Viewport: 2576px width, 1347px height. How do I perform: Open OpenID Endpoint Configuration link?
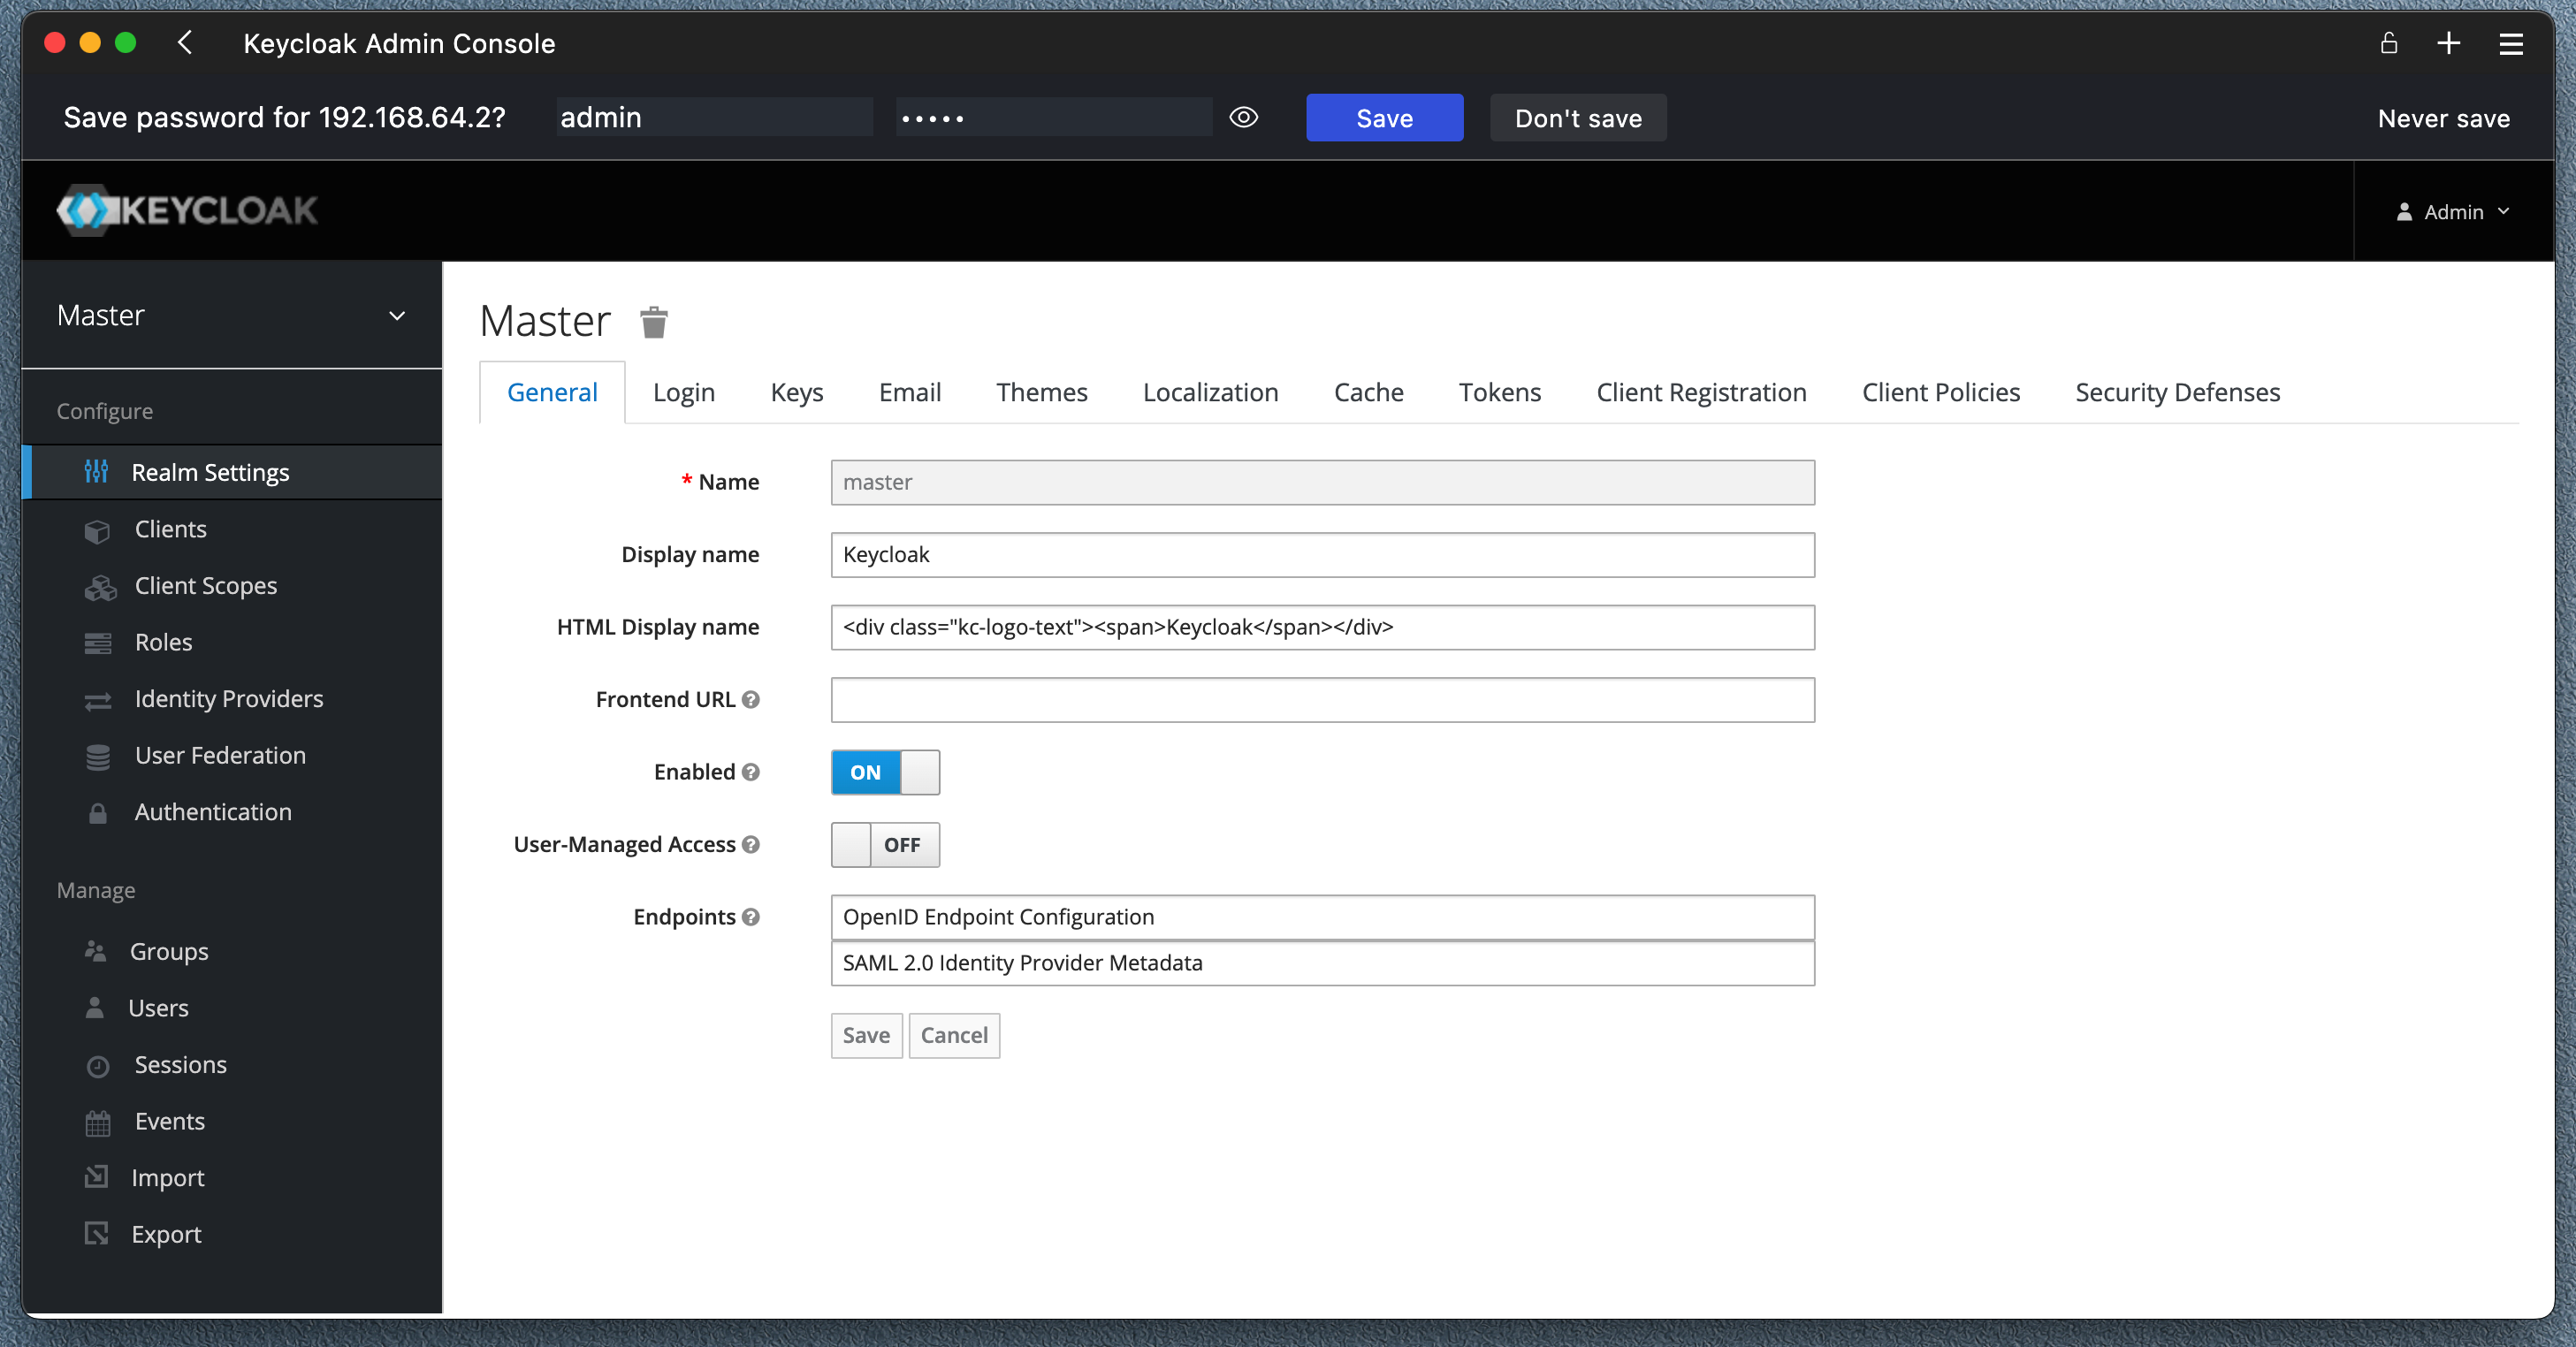tap(998, 917)
